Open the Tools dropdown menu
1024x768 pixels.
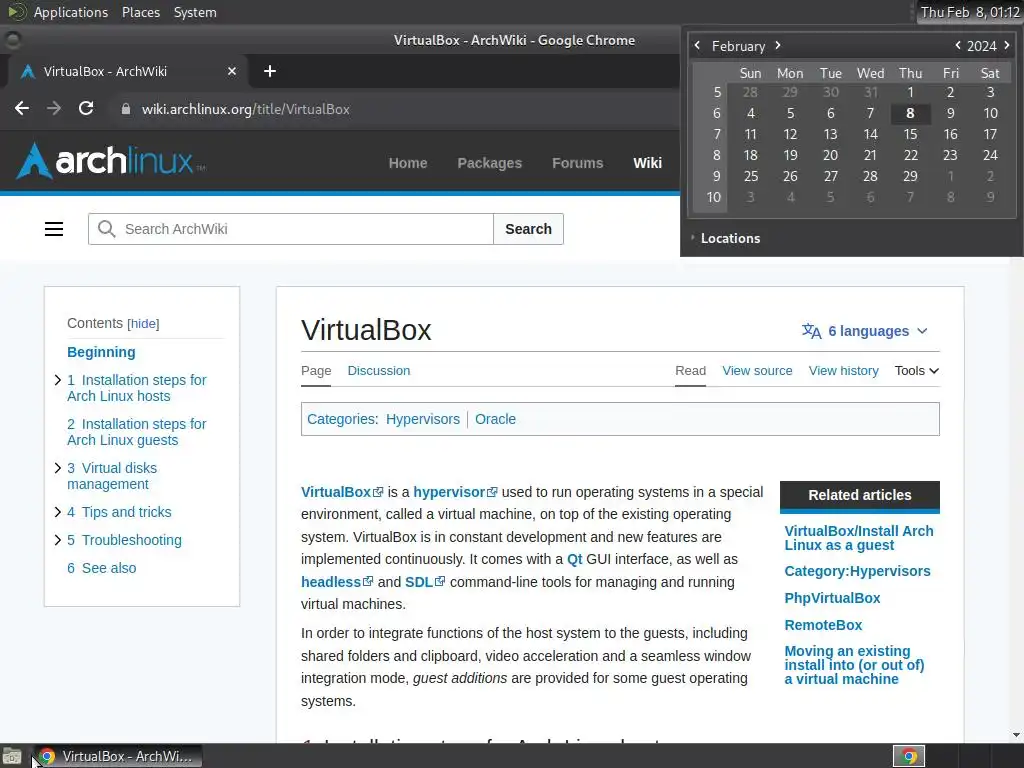pyautogui.click(x=917, y=371)
